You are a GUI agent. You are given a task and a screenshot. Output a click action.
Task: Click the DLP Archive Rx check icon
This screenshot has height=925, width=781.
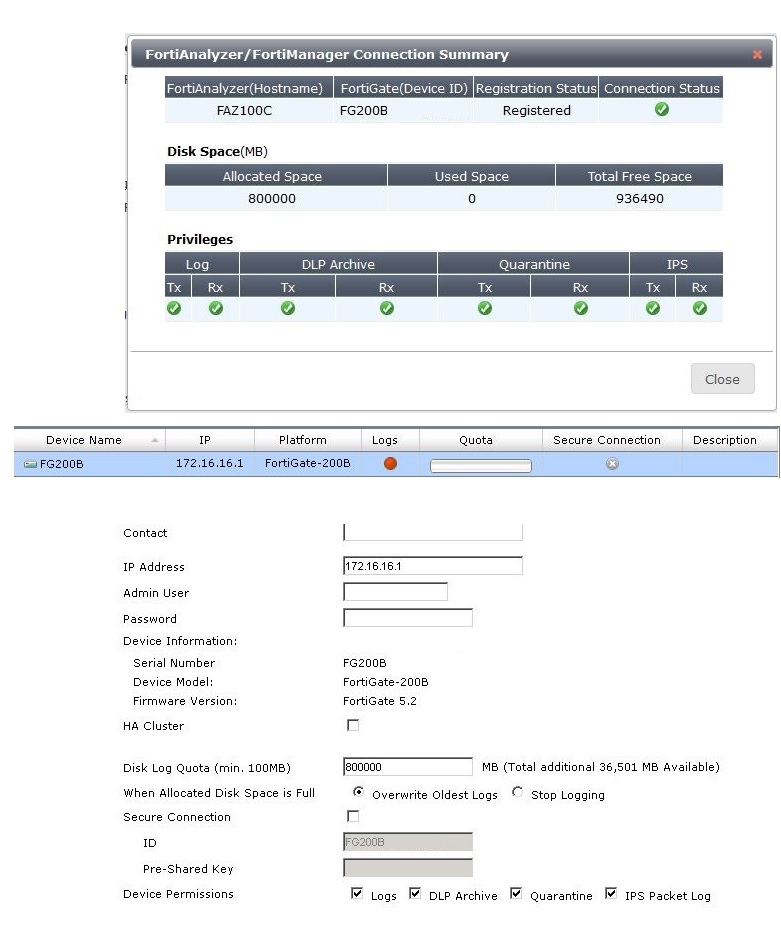pyautogui.click(x=387, y=308)
